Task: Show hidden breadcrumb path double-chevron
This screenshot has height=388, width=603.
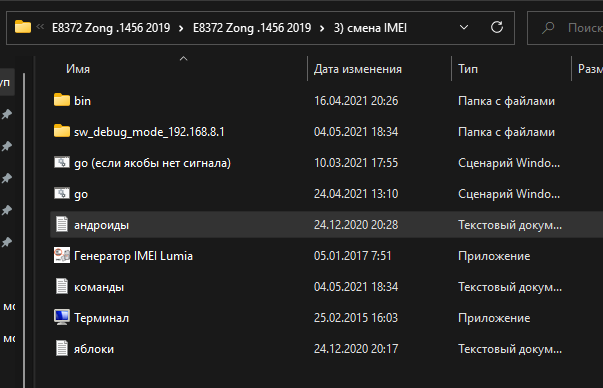Action: click(x=40, y=27)
